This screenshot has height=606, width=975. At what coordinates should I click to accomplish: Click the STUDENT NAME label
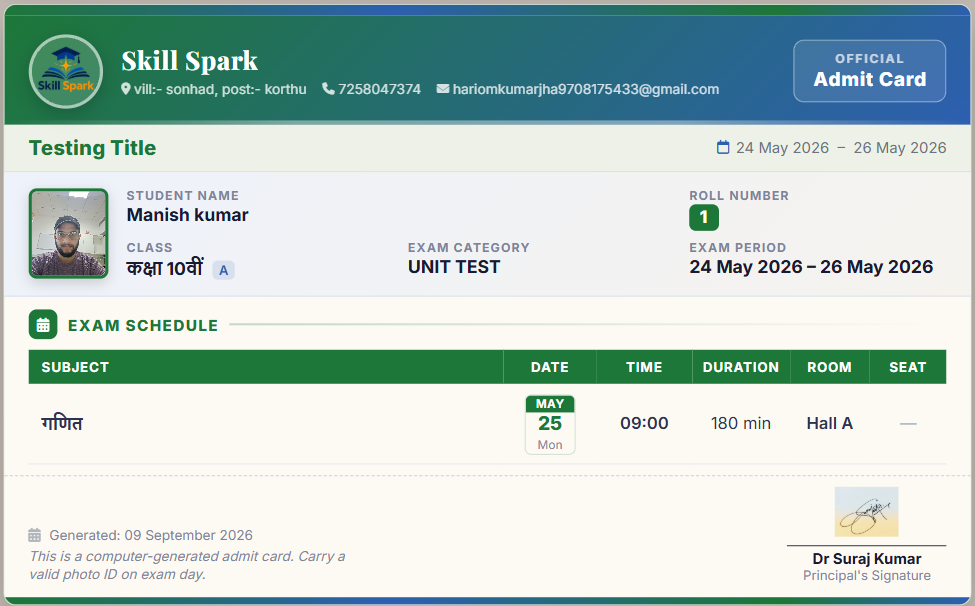[183, 196]
